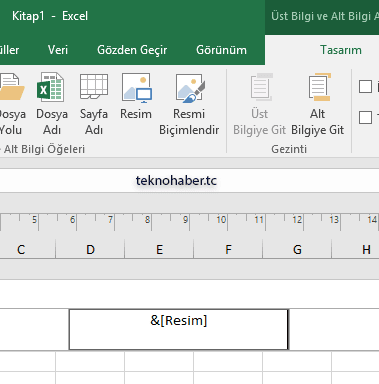Go to header with Üst Bilgiye Git
The width and height of the screenshot is (379, 384).
pyautogui.click(x=259, y=104)
